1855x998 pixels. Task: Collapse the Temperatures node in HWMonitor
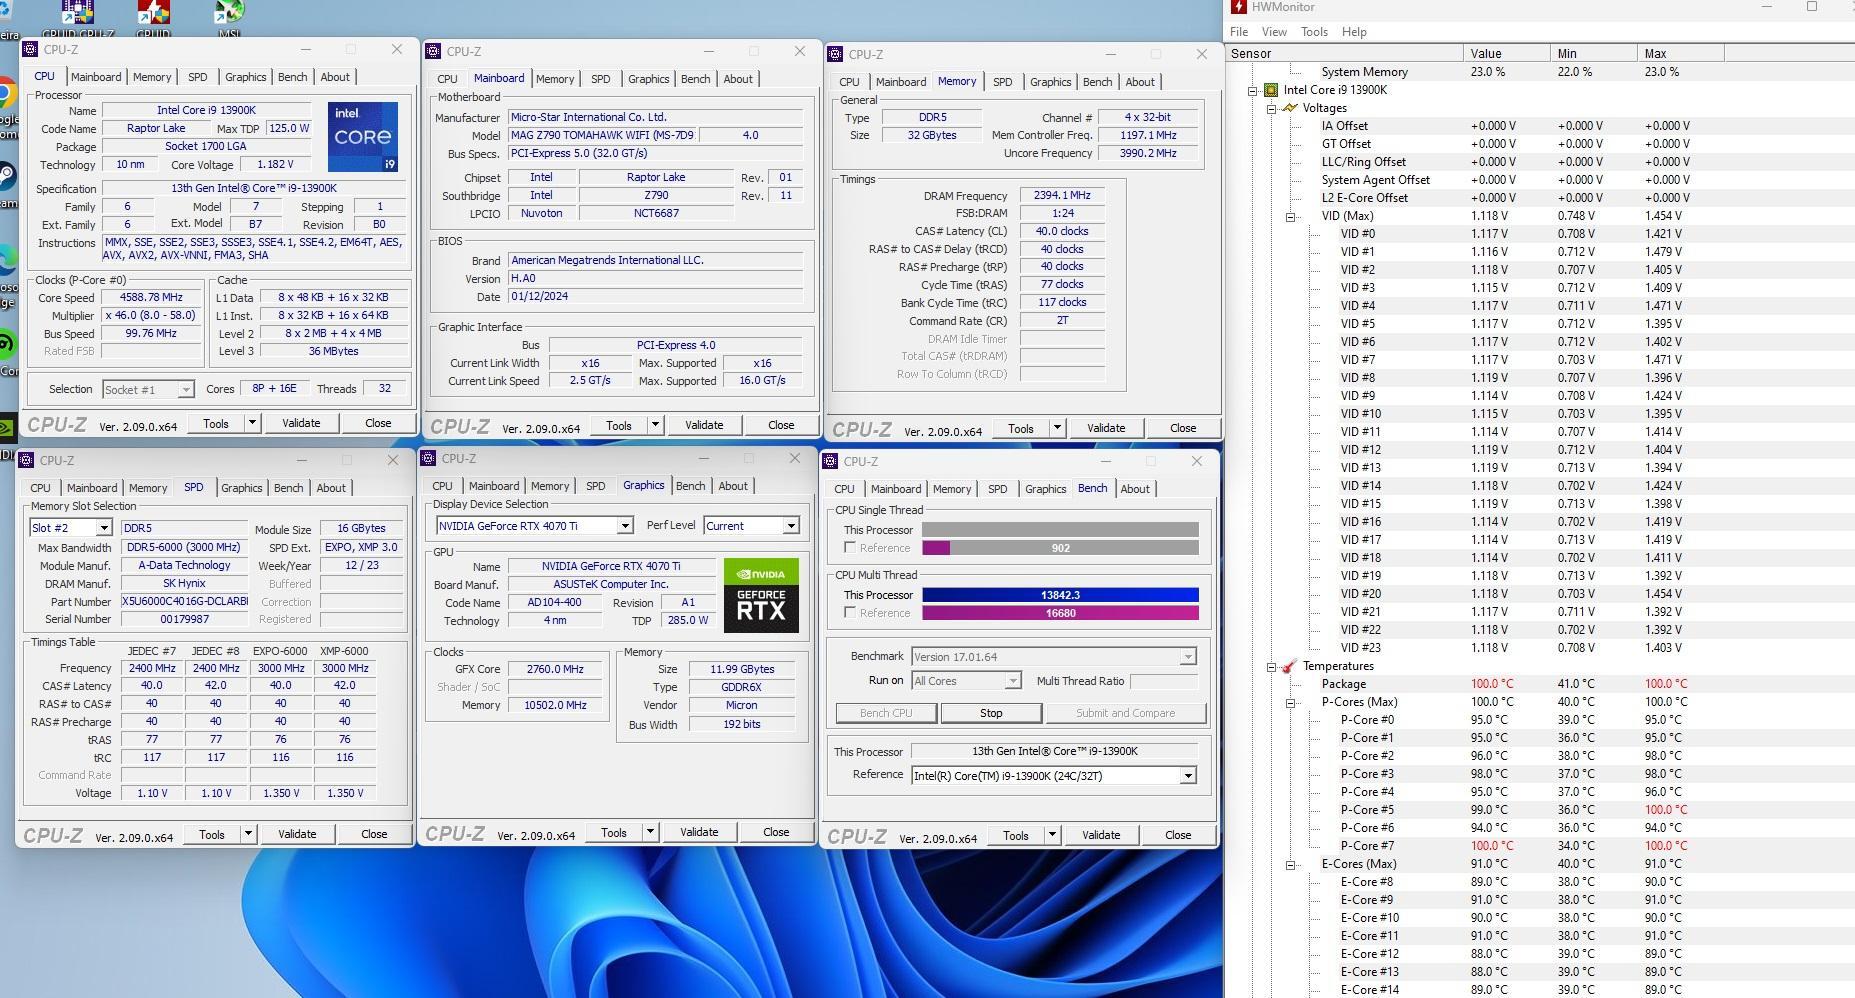pyautogui.click(x=1271, y=666)
